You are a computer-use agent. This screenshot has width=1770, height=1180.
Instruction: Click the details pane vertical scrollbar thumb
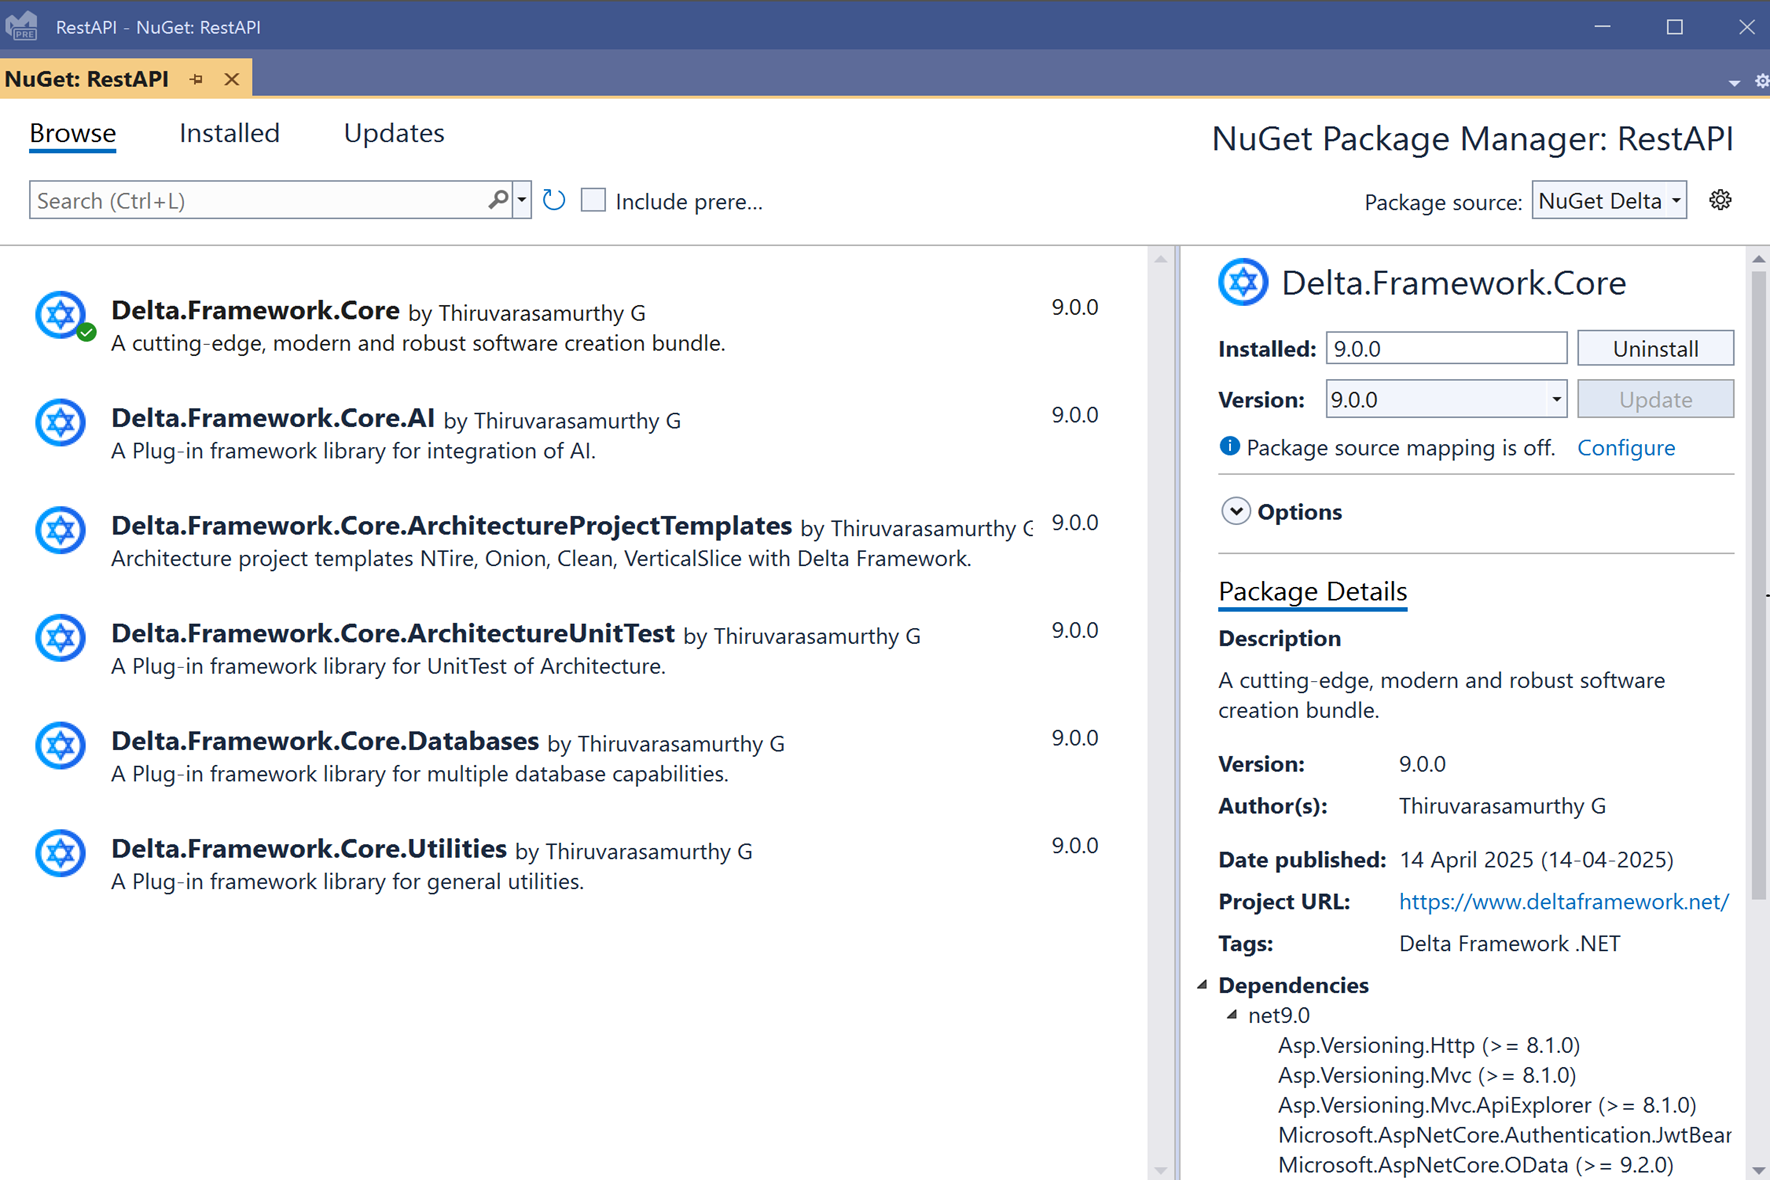coord(1759,585)
